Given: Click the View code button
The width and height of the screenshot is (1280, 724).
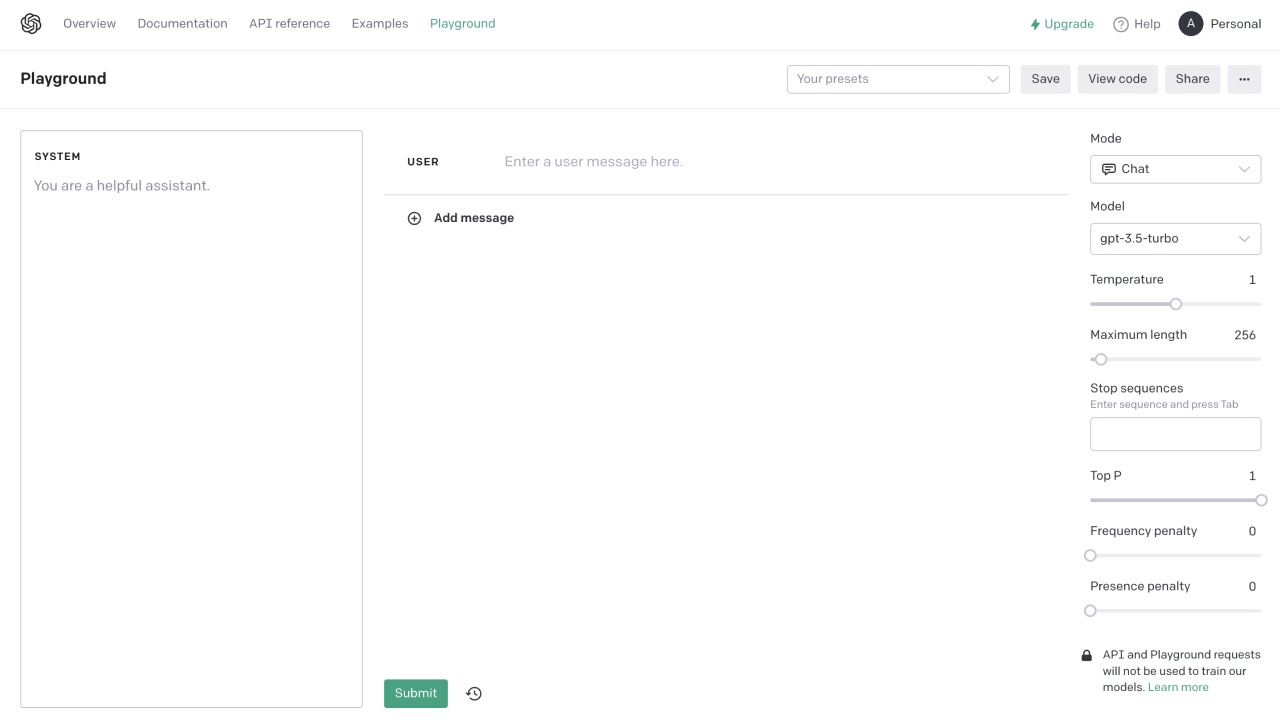Looking at the screenshot, I should [1117, 79].
